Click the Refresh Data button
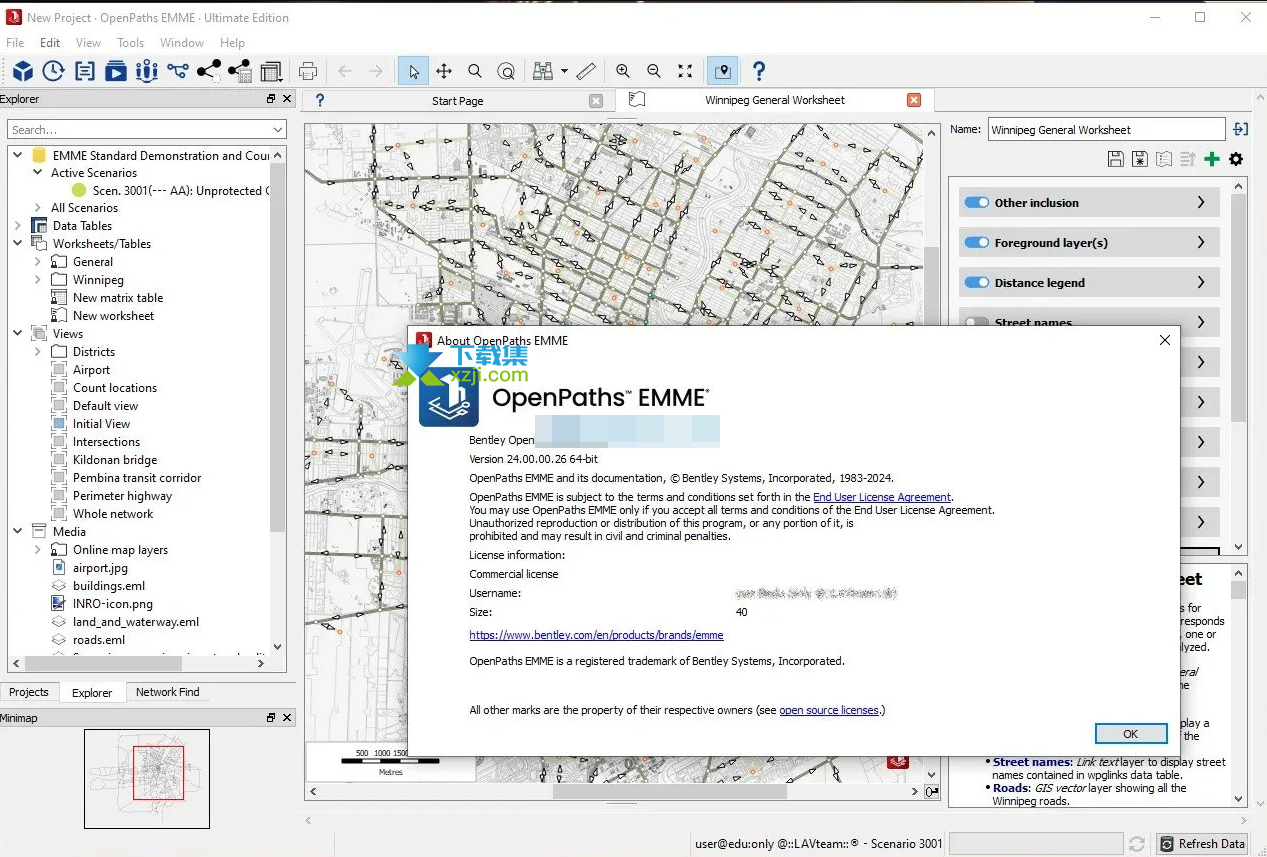Viewport: 1267px width, 857px height. click(x=1203, y=844)
